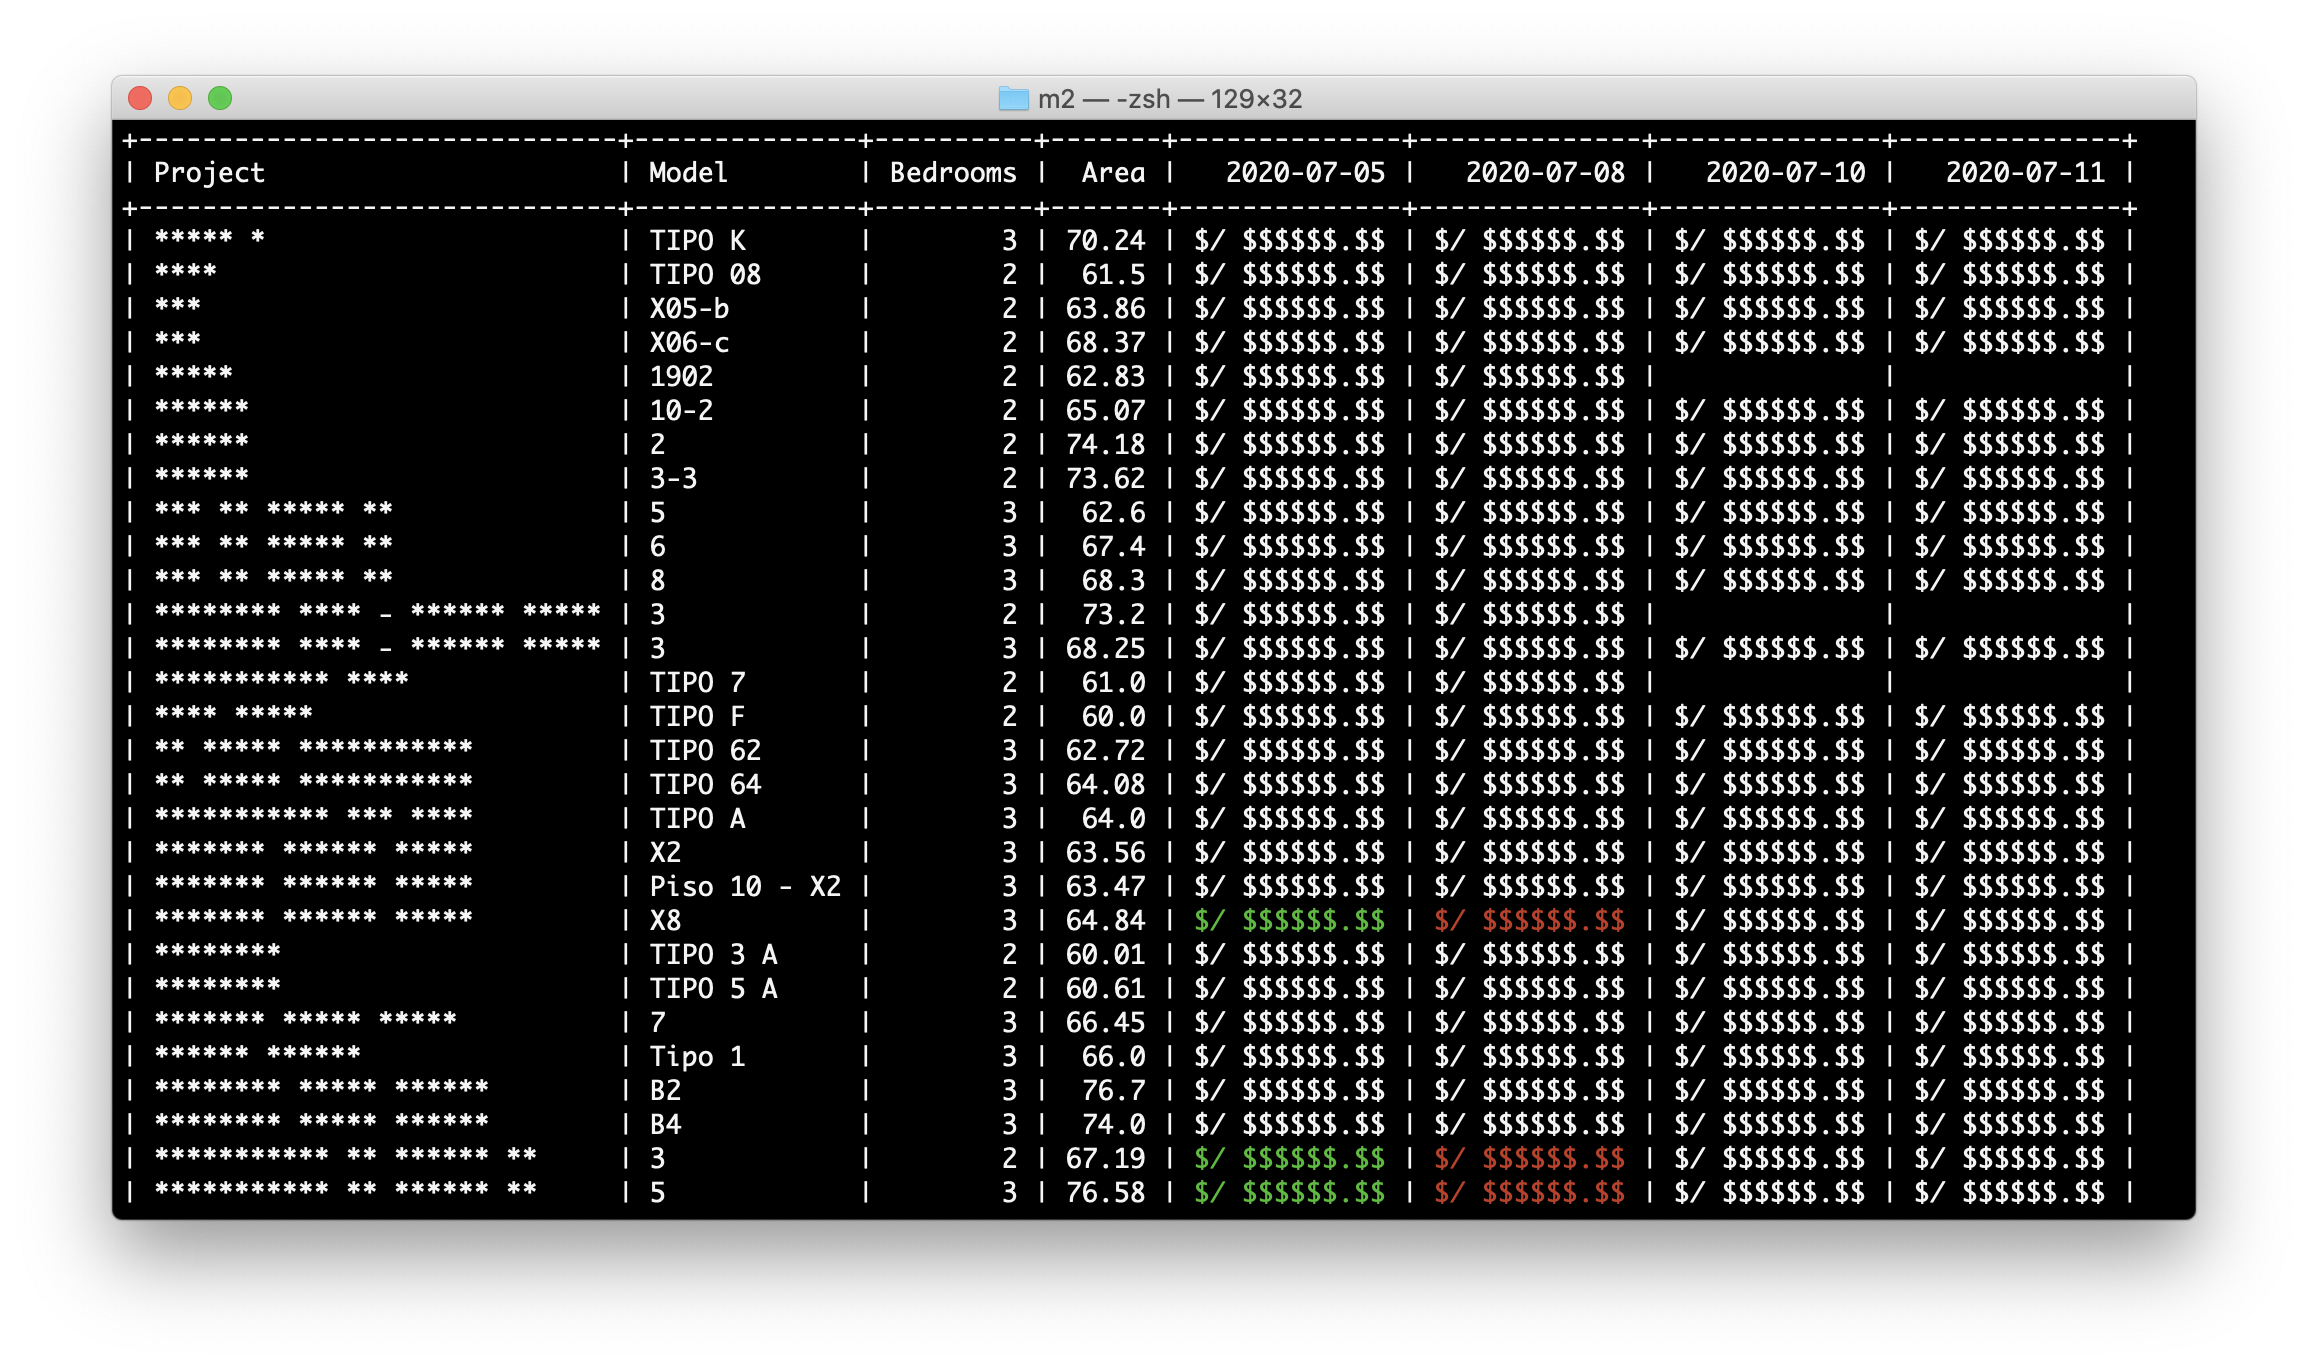Image resolution: width=2308 pixels, height=1368 pixels.
Task: Click the green price in the X8 row
Action: [x=1289, y=921]
